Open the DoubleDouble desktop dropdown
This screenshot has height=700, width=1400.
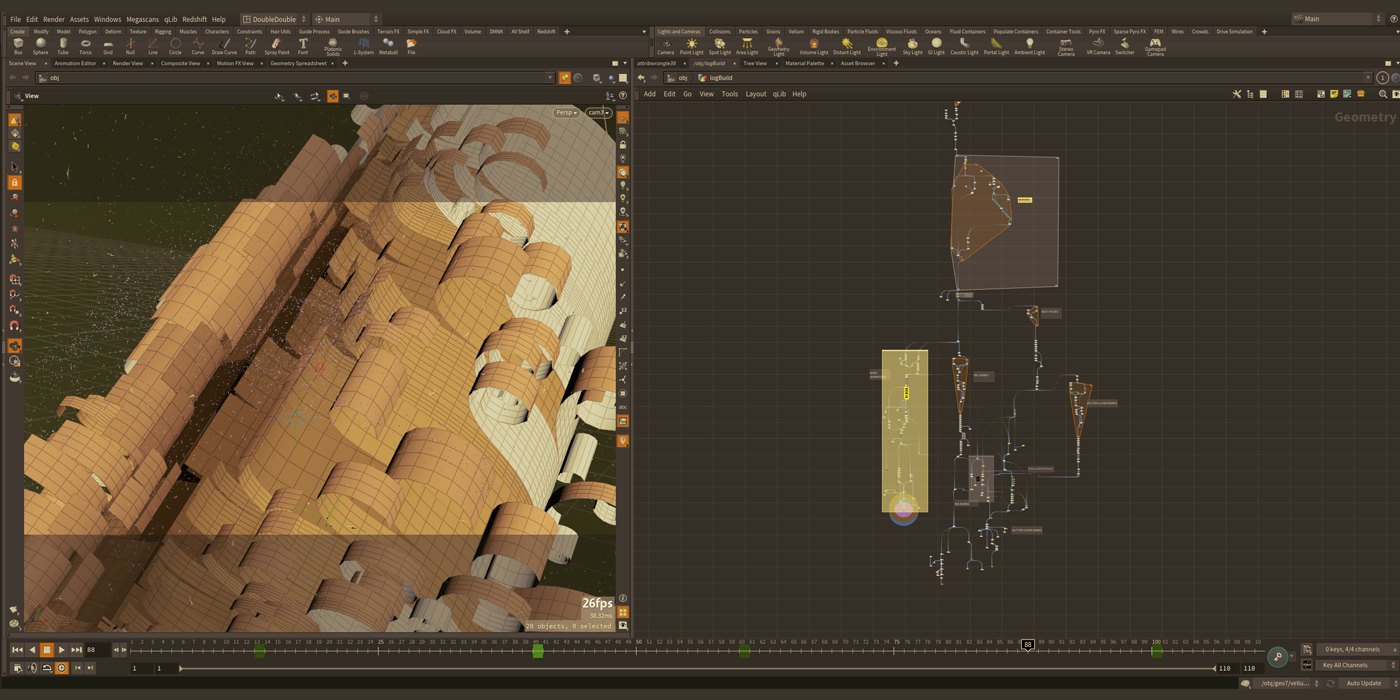click(274, 19)
